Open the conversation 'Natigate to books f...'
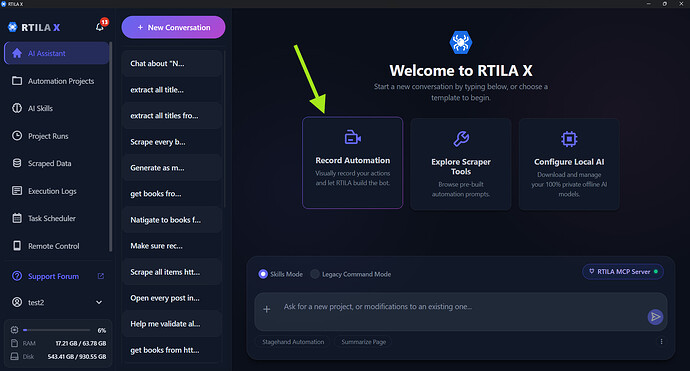Screen dimensions: 690x371 [172, 220]
